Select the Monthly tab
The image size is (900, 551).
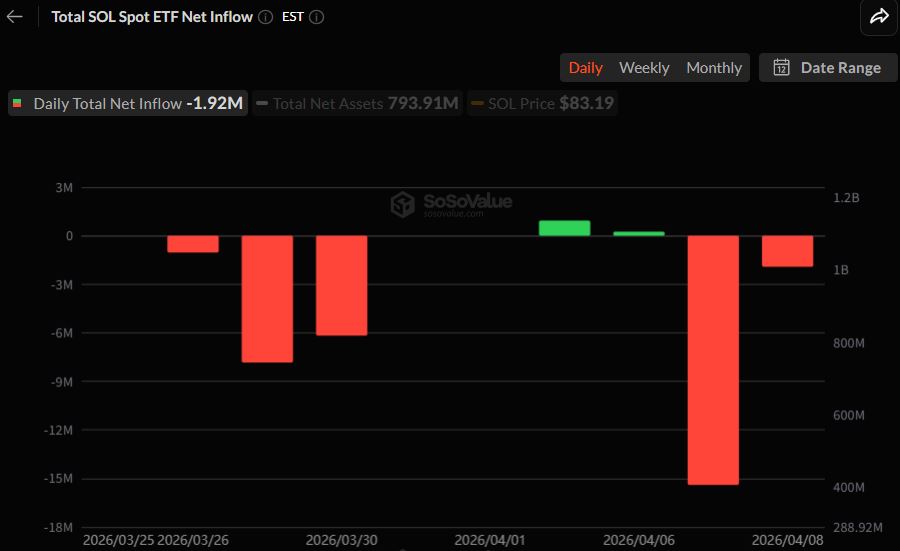(x=714, y=68)
